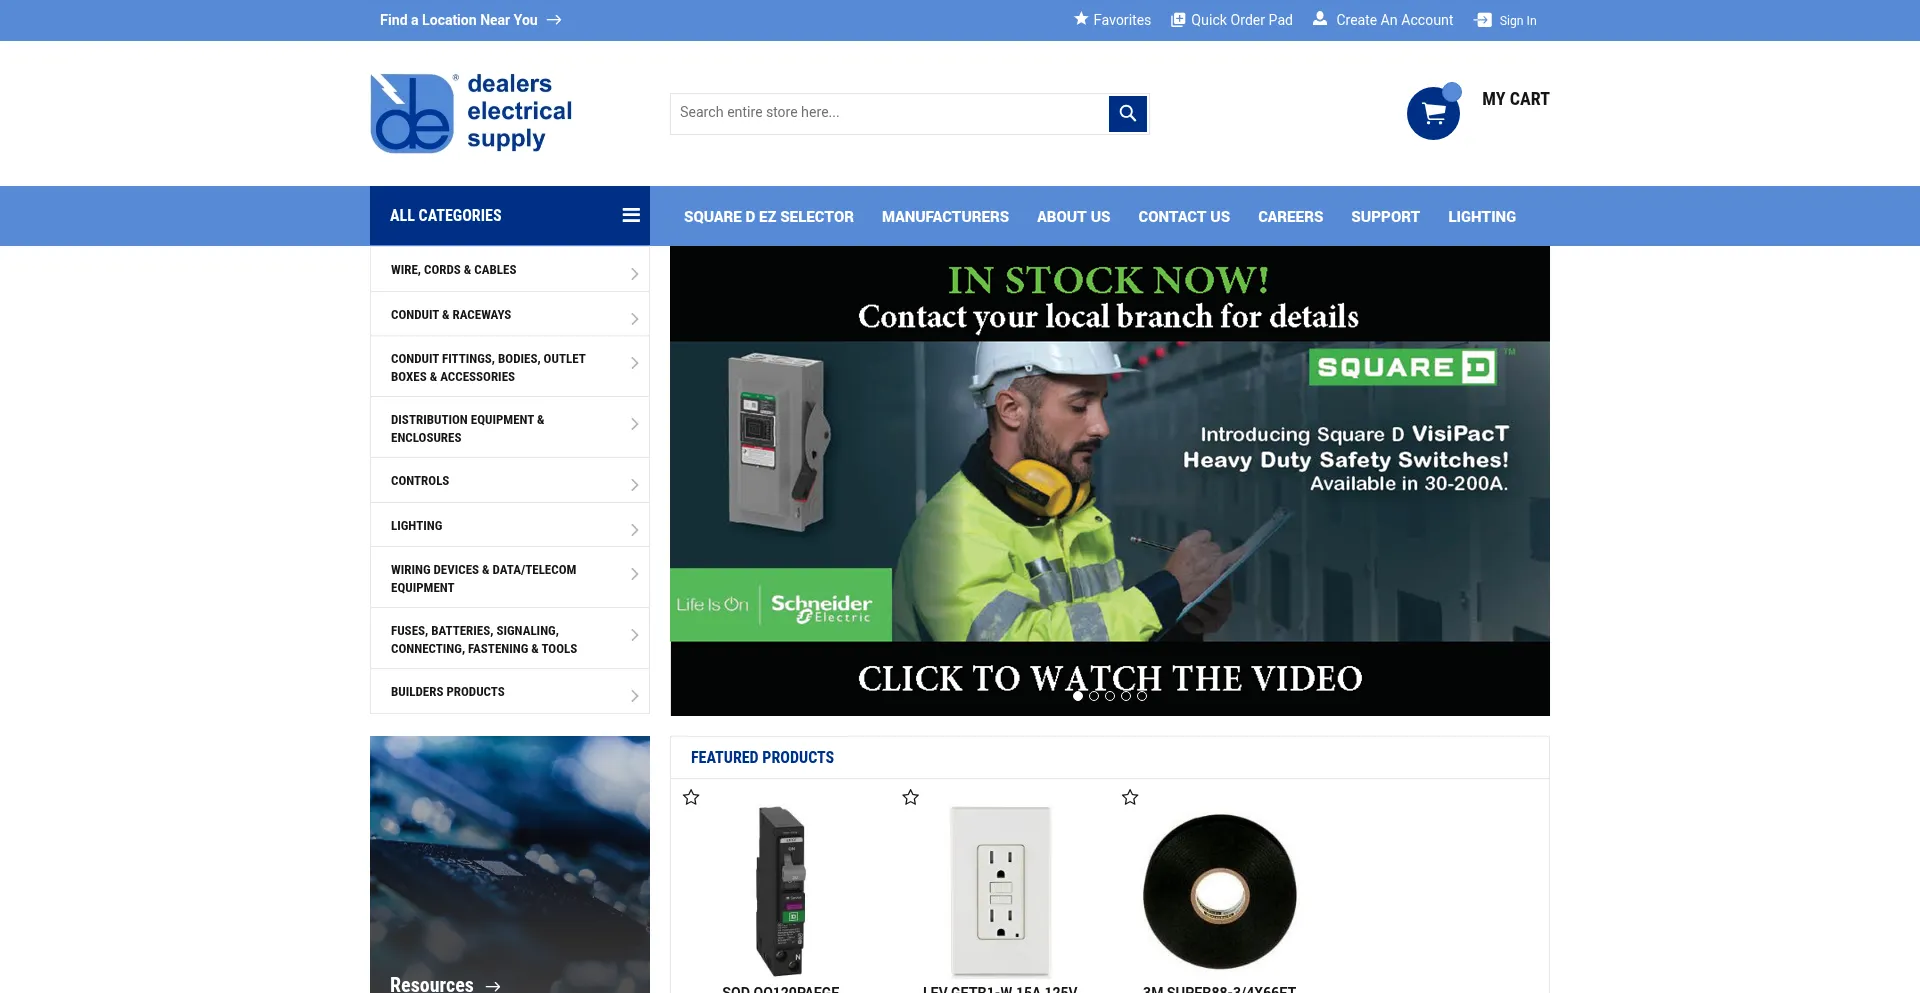Viewport: 1920px width, 993px height.
Task: Click the Sign In link text
Action: (x=1517, y=21)
